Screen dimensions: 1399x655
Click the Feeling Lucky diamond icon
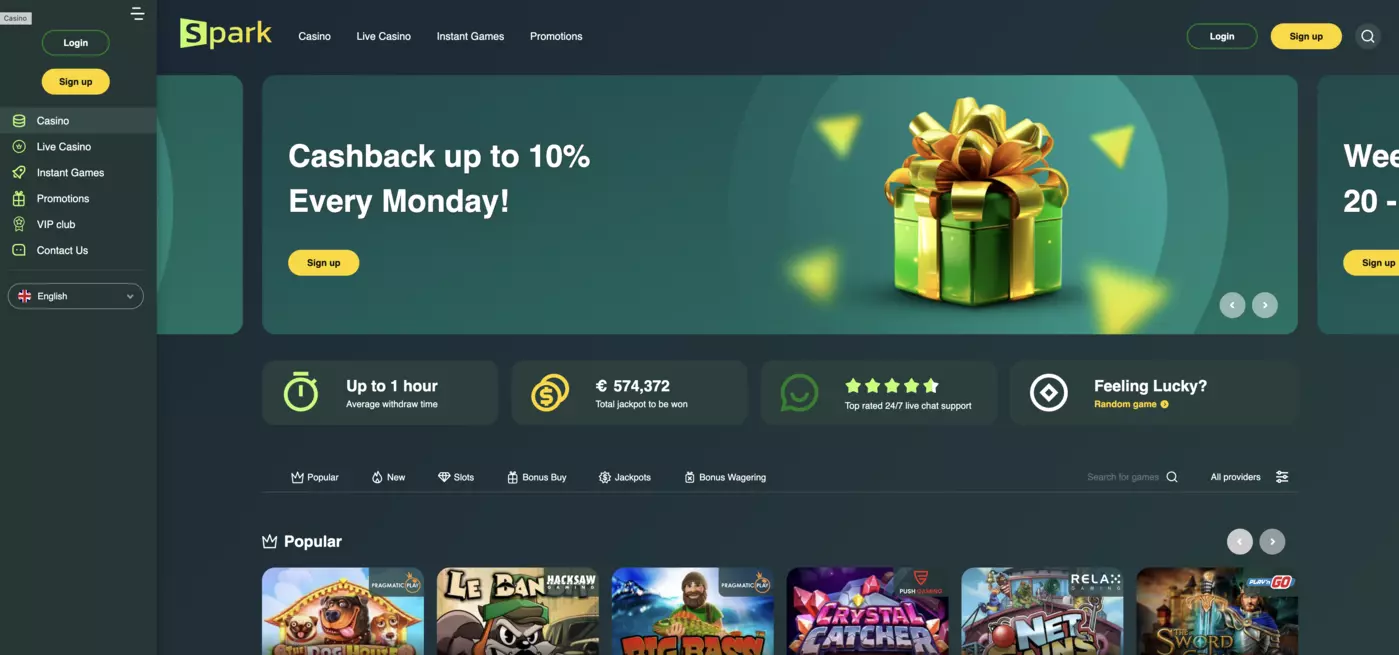tap(1049, 393)
